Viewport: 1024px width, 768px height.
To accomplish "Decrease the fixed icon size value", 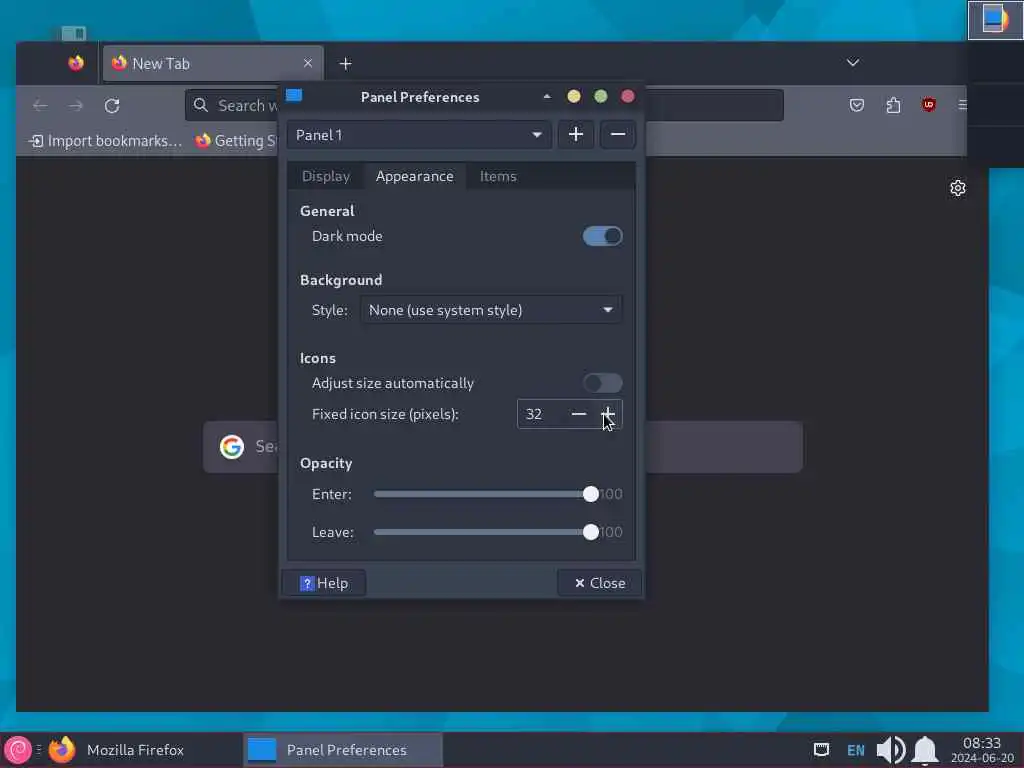I will (x=579, y=414).
